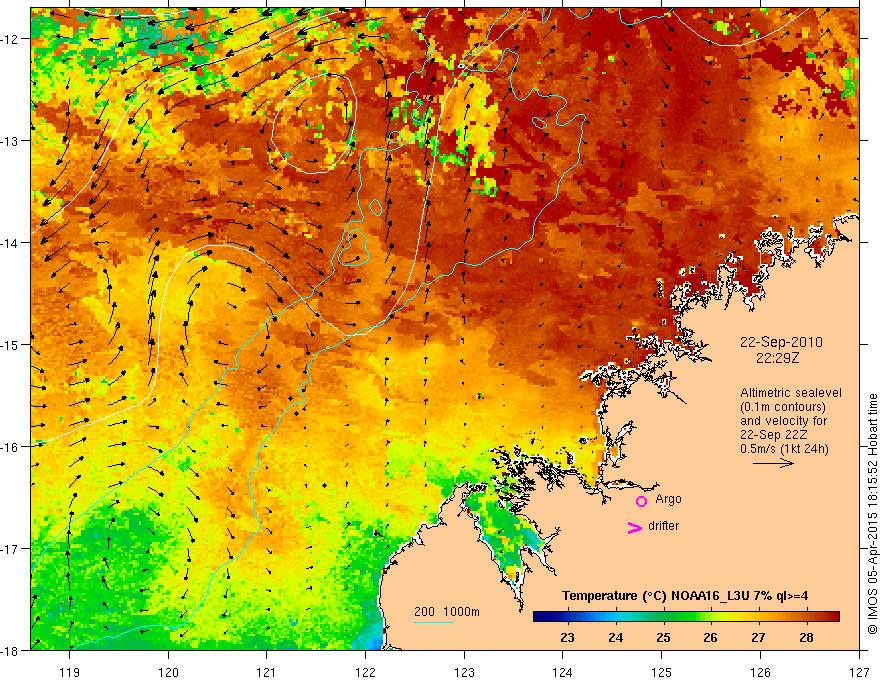Click the date text 22-Sep-2010
Screen dimensions: 880x680
781,342
